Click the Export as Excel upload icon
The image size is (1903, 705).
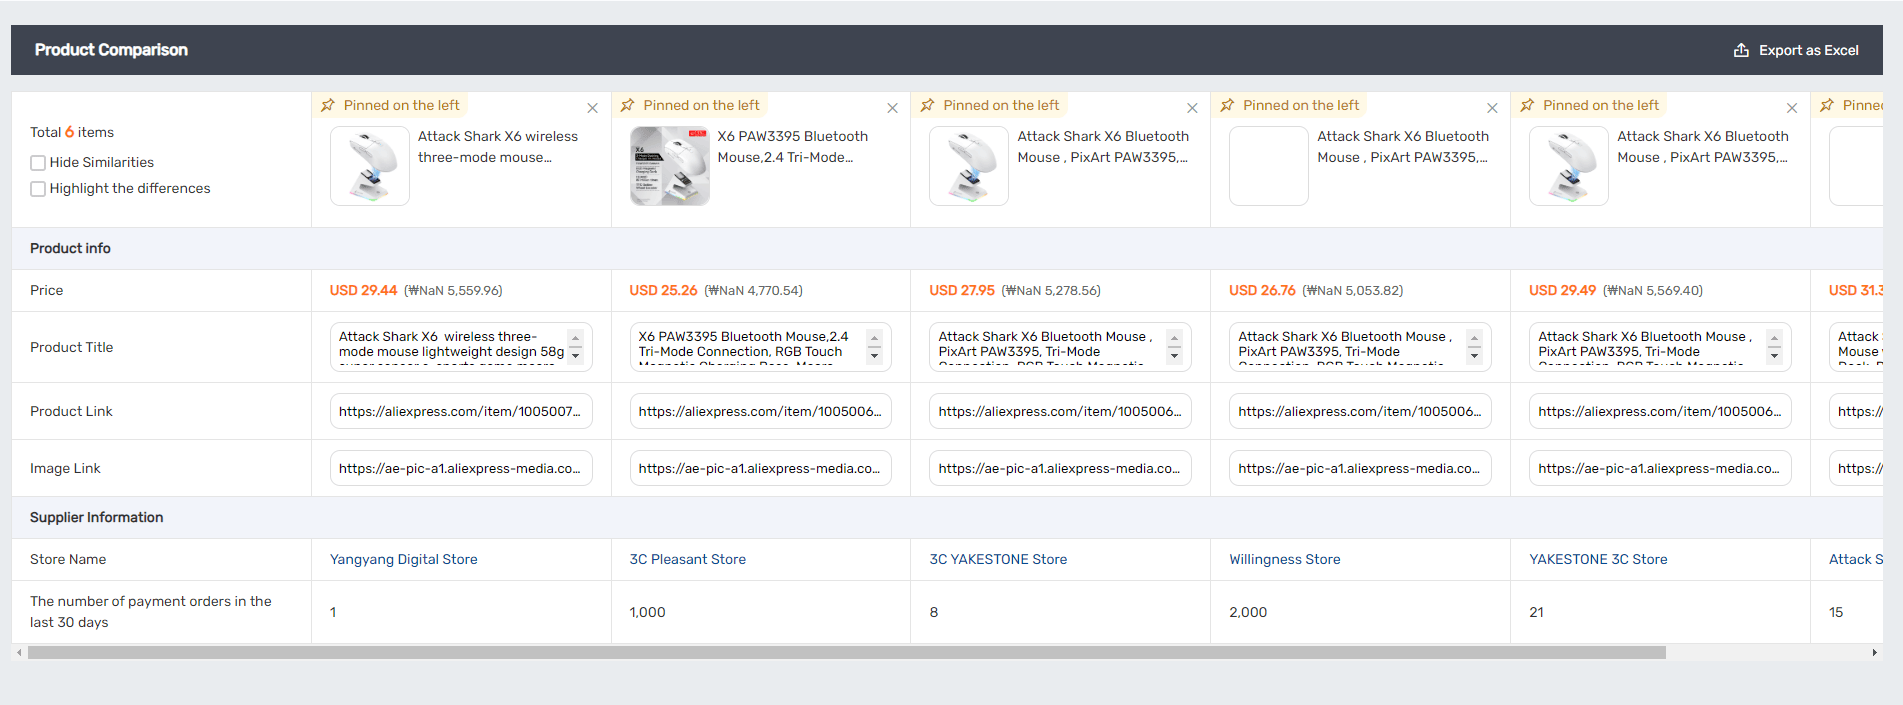(1741, 50)
